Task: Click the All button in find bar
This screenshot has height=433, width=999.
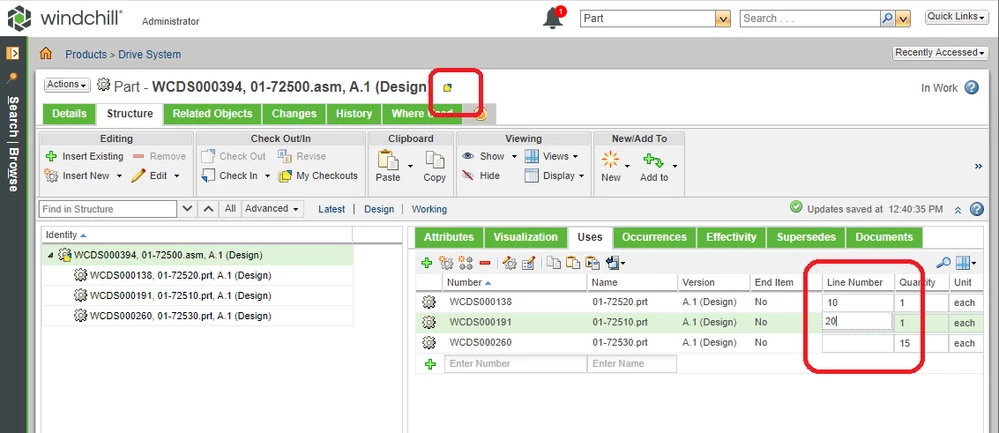Action: click(230, 208)
